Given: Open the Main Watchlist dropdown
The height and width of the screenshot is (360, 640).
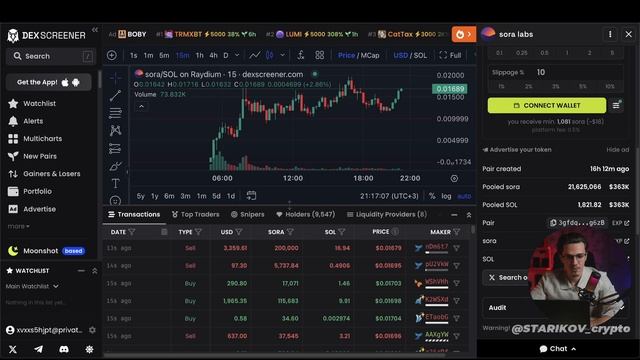Looking at the screenshot, I should pos(32,286).
